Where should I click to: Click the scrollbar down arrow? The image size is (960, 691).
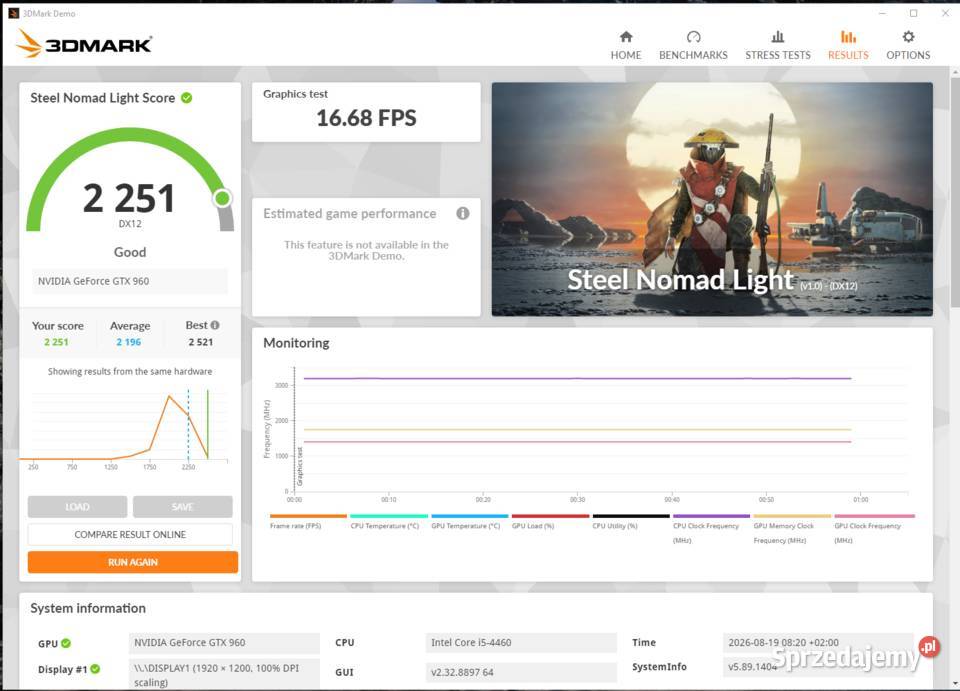coord(954,684)
